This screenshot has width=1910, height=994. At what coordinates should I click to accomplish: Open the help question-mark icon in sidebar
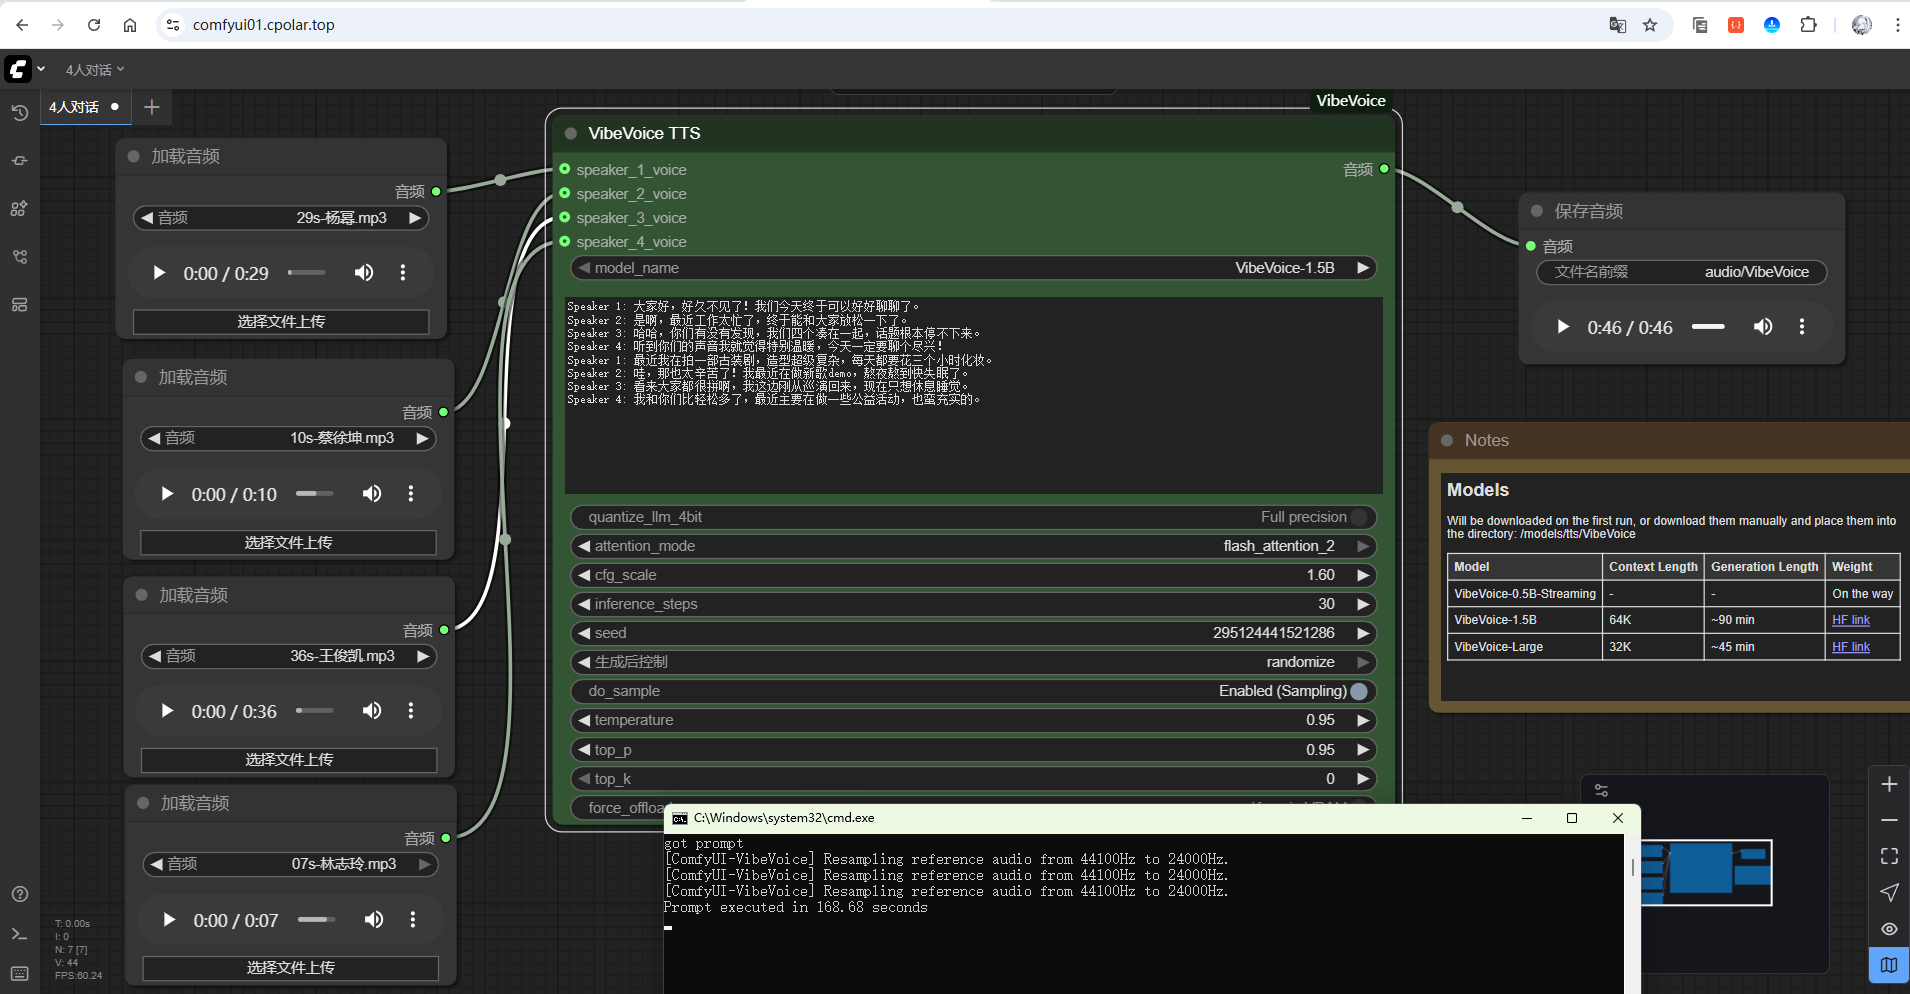coord(19,894)
